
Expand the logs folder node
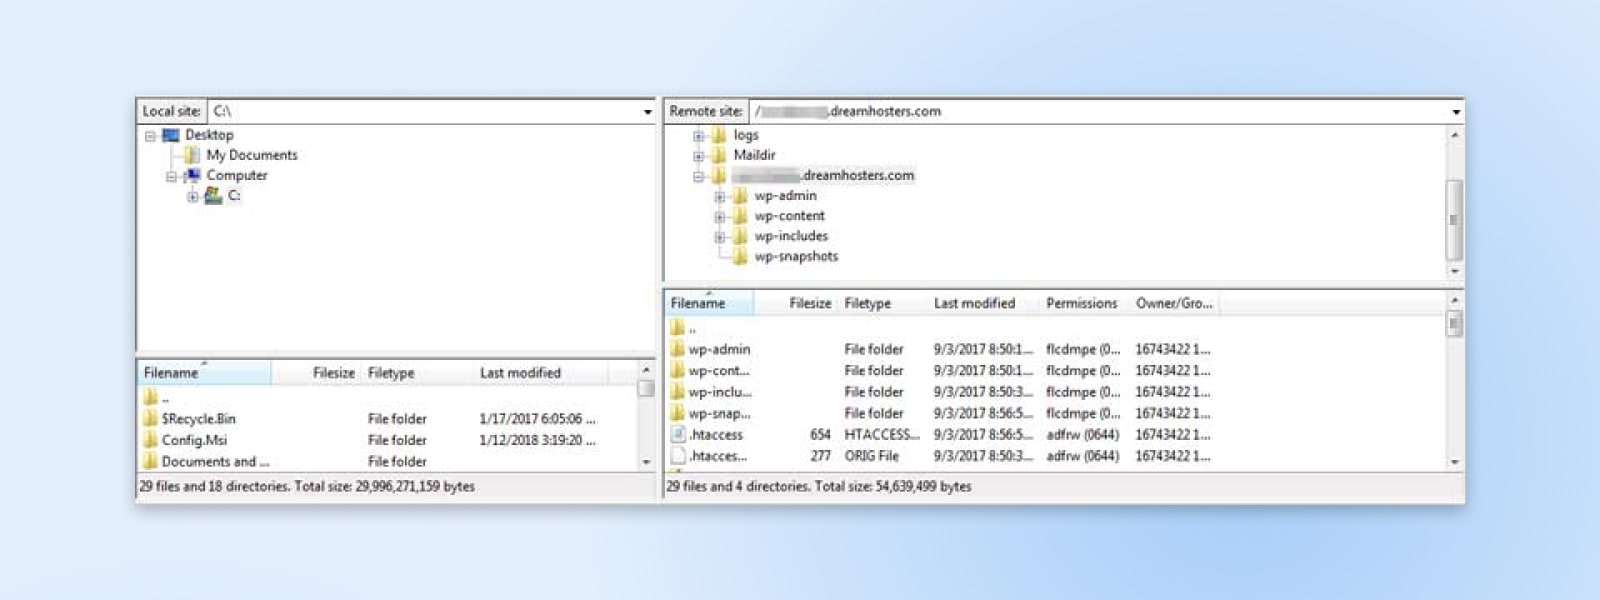pyautogui.click(x=699, y=135)
